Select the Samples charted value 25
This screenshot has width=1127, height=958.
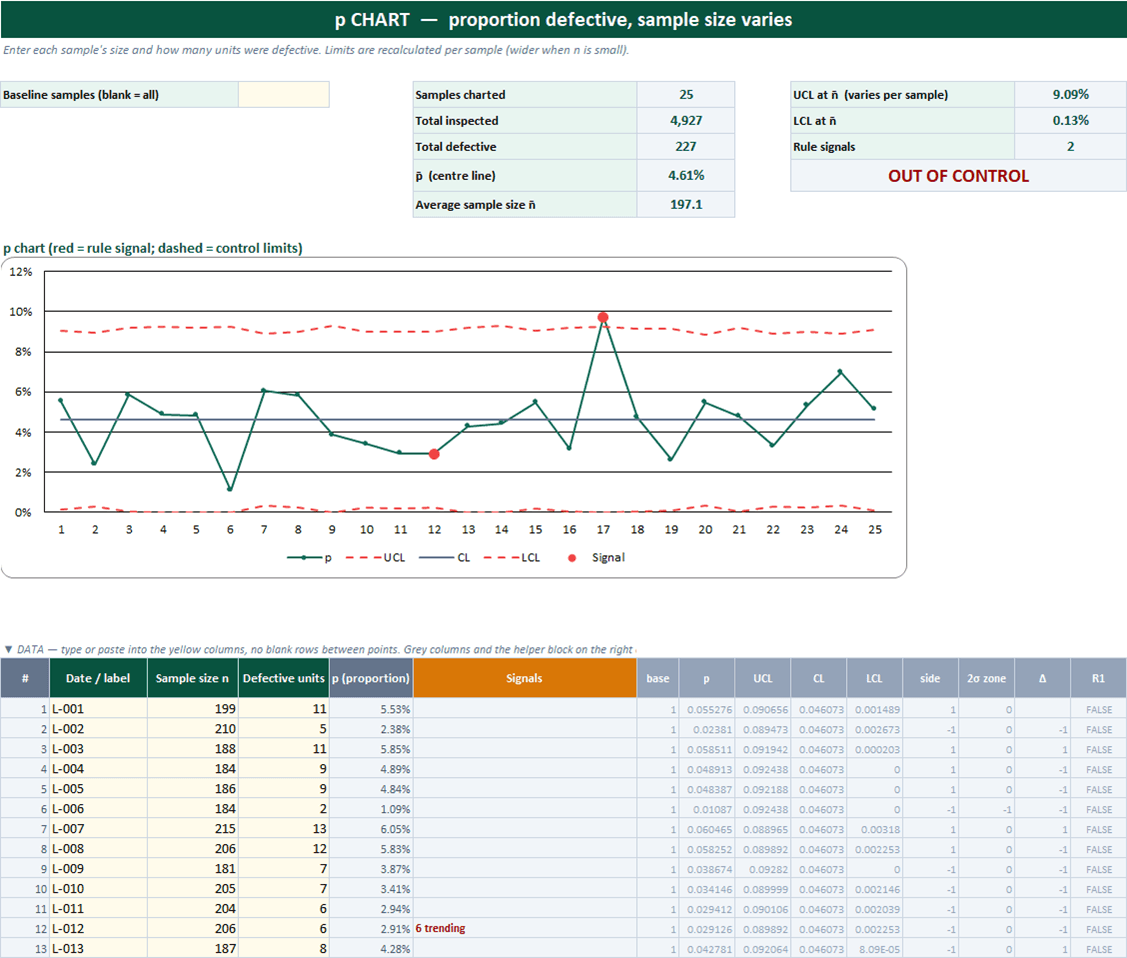(x=686, y=95)
